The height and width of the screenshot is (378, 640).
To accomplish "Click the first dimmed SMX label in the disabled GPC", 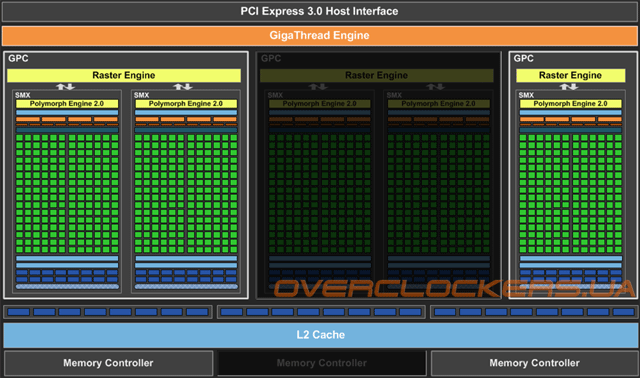I will click(x=275, y=95).
